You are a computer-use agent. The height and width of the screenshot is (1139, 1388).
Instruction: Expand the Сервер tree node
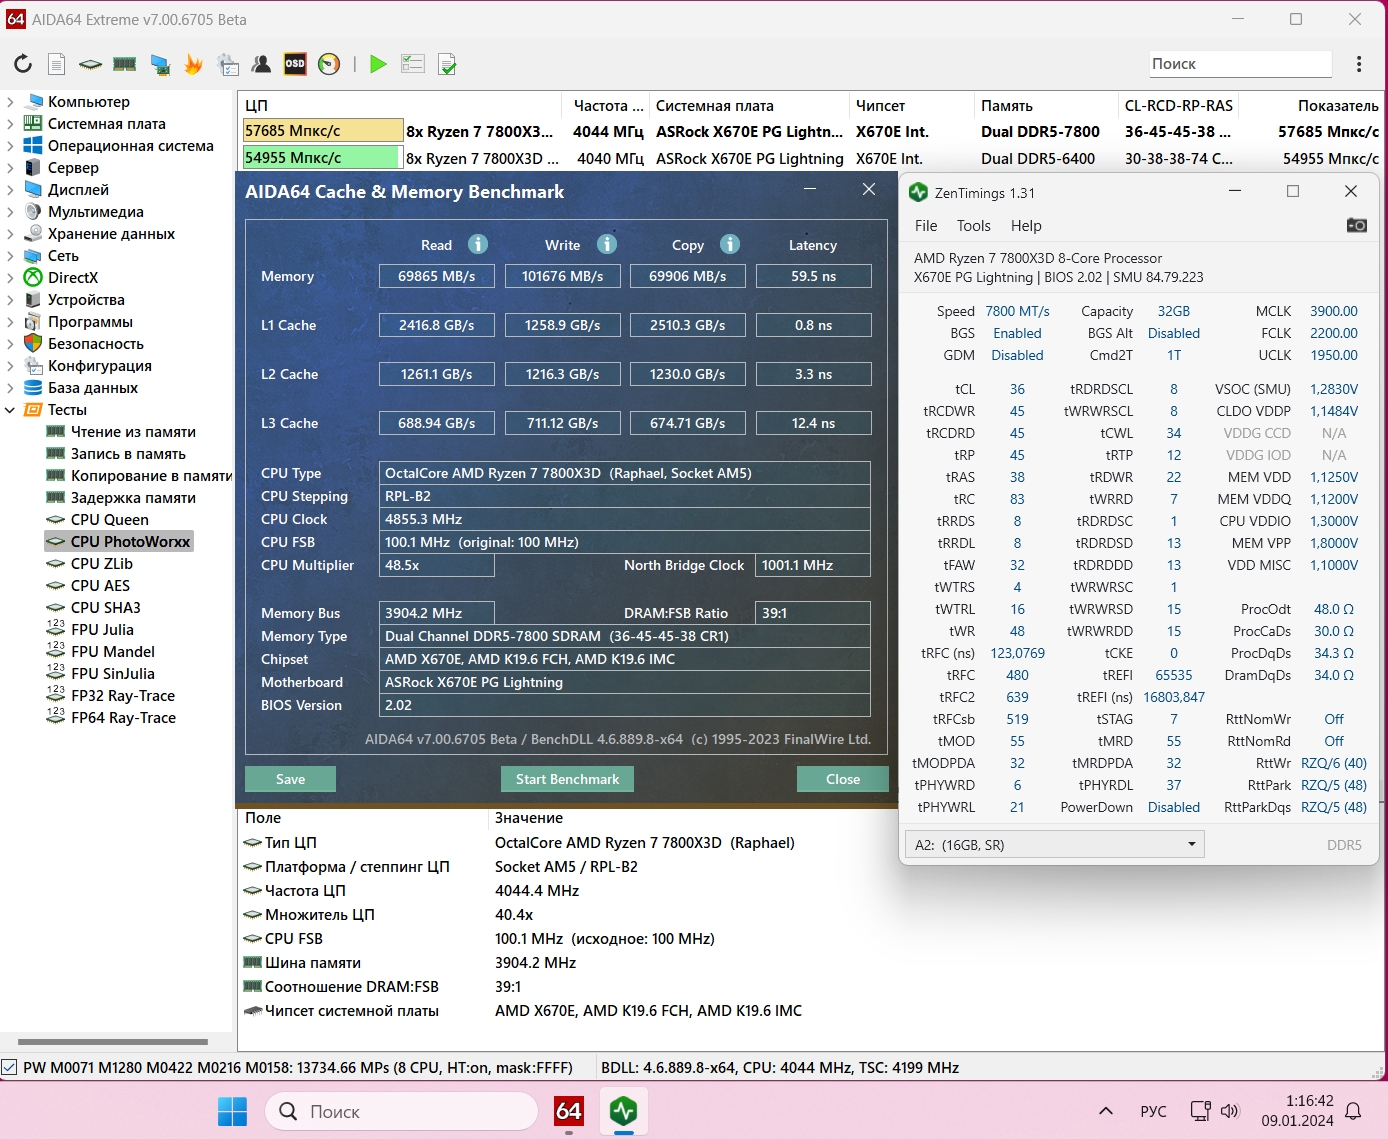point(10,168)
